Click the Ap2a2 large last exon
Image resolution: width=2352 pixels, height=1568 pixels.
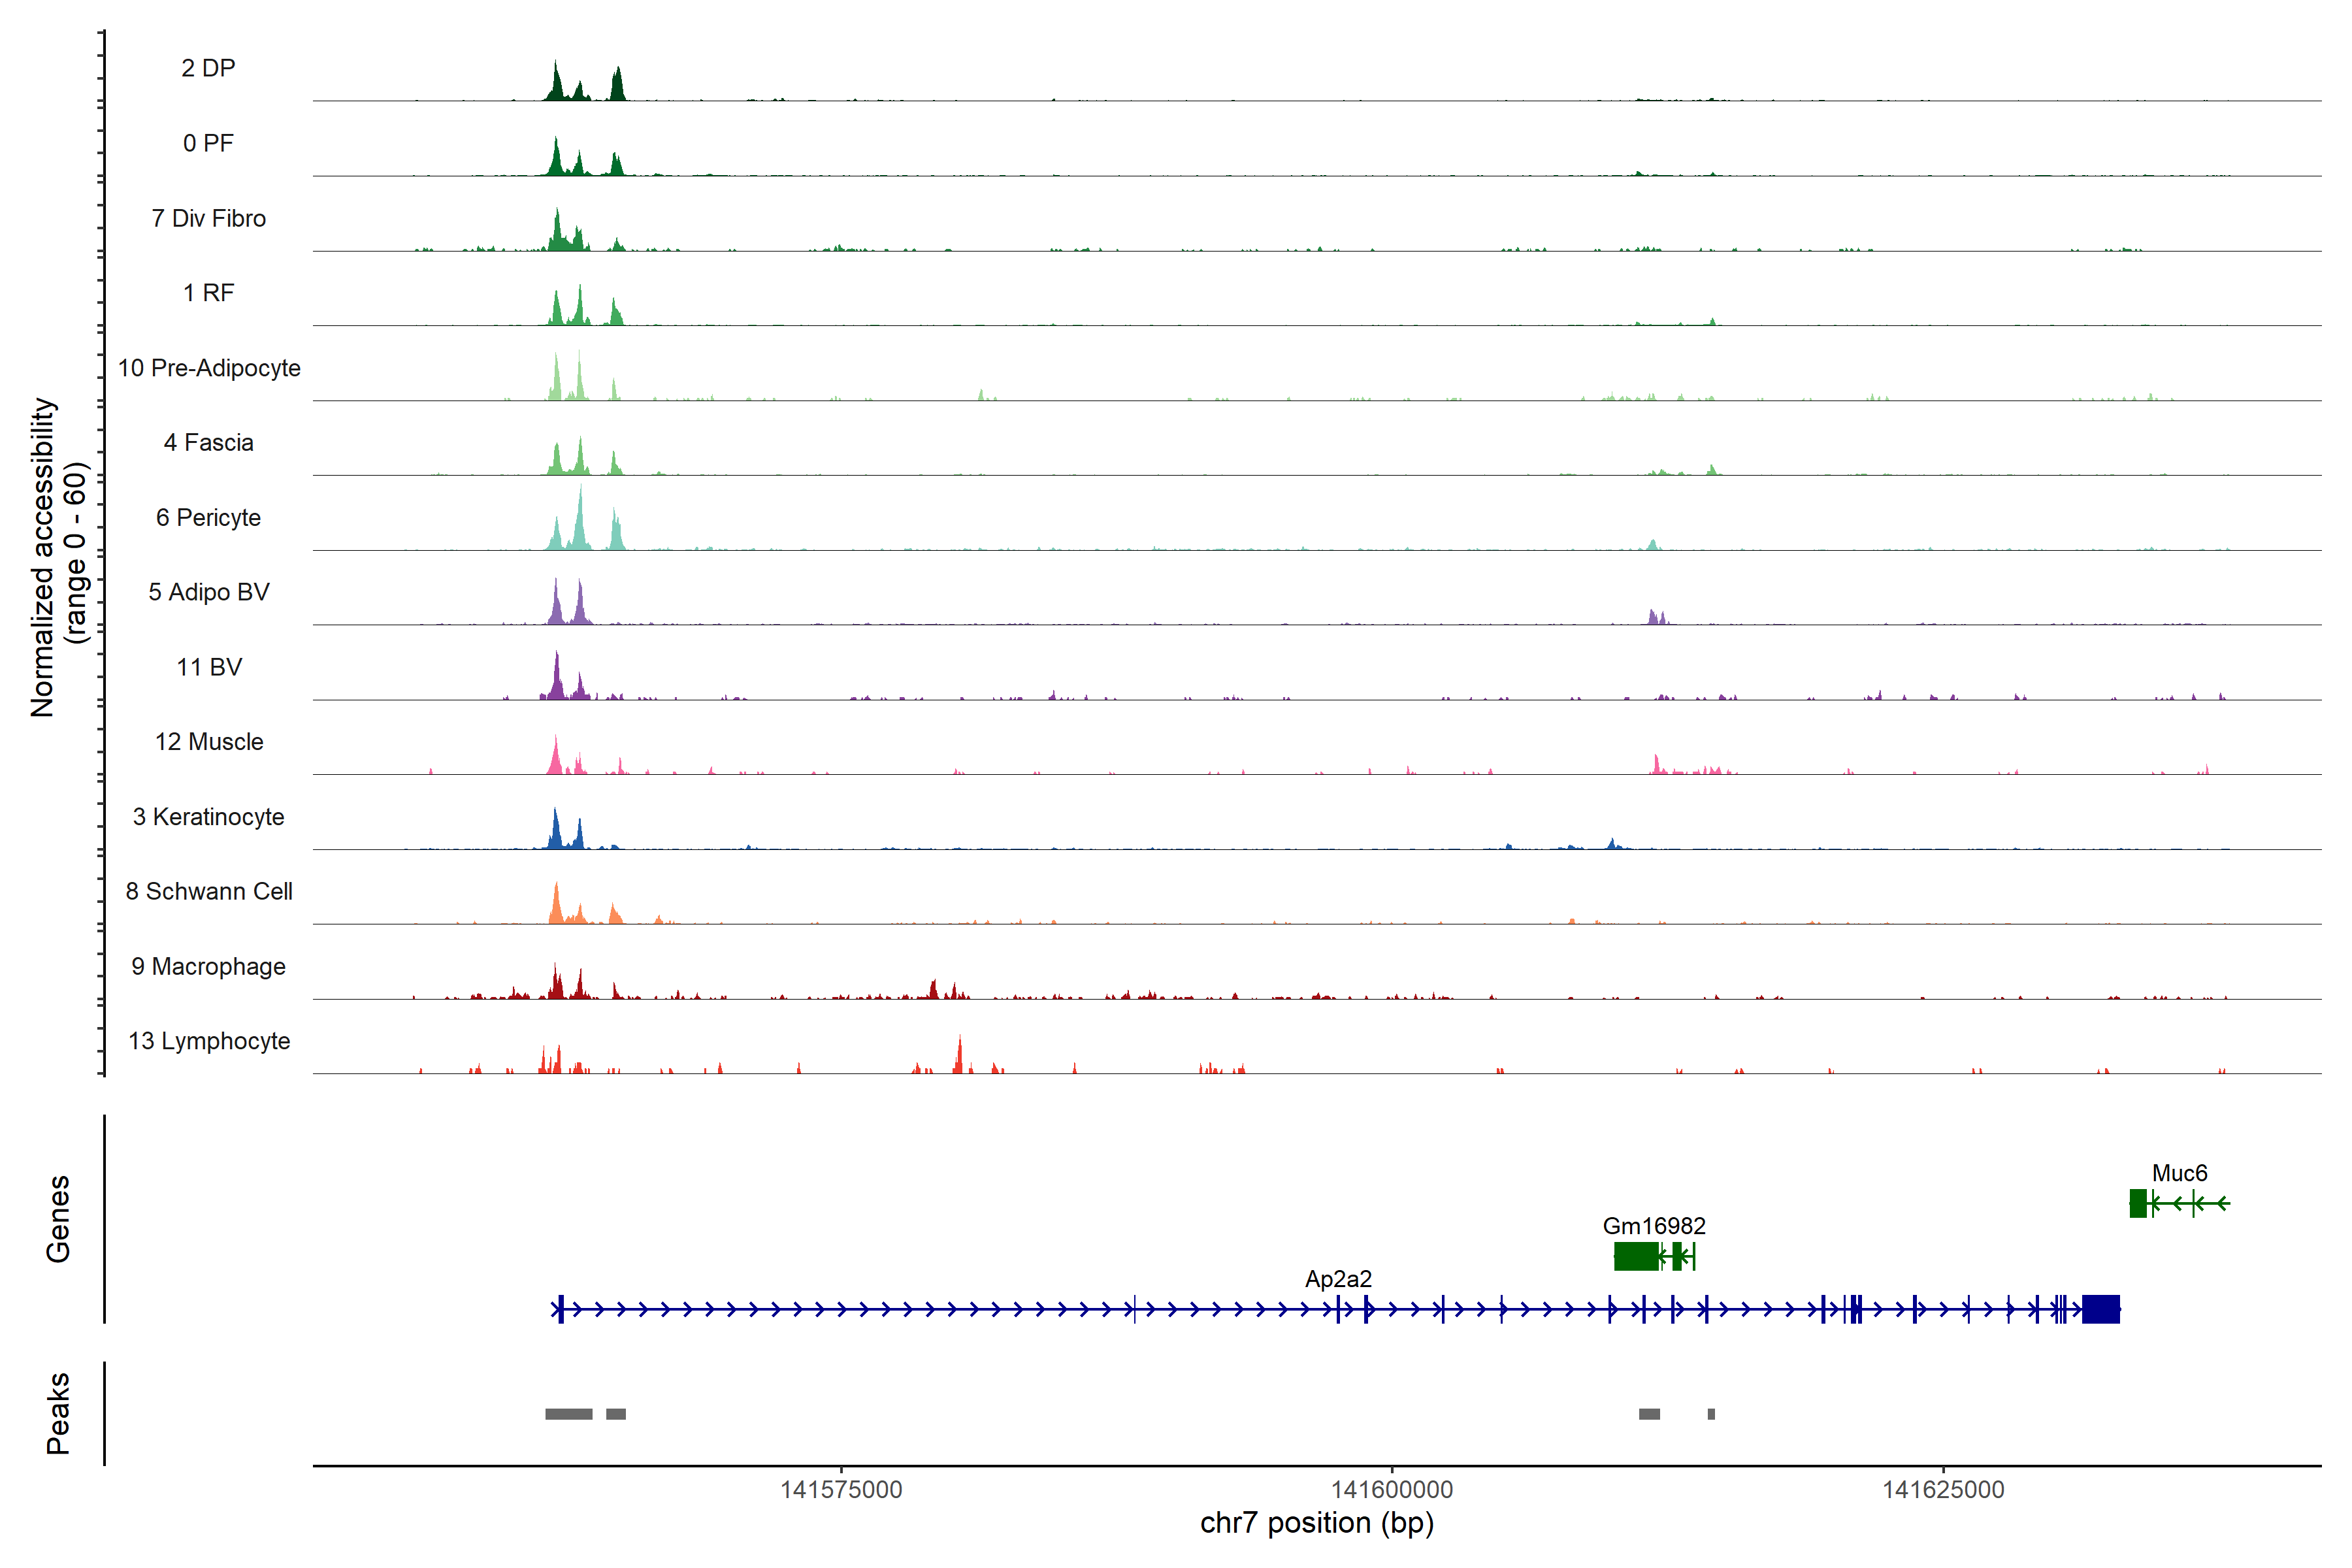[2100, 1309]
